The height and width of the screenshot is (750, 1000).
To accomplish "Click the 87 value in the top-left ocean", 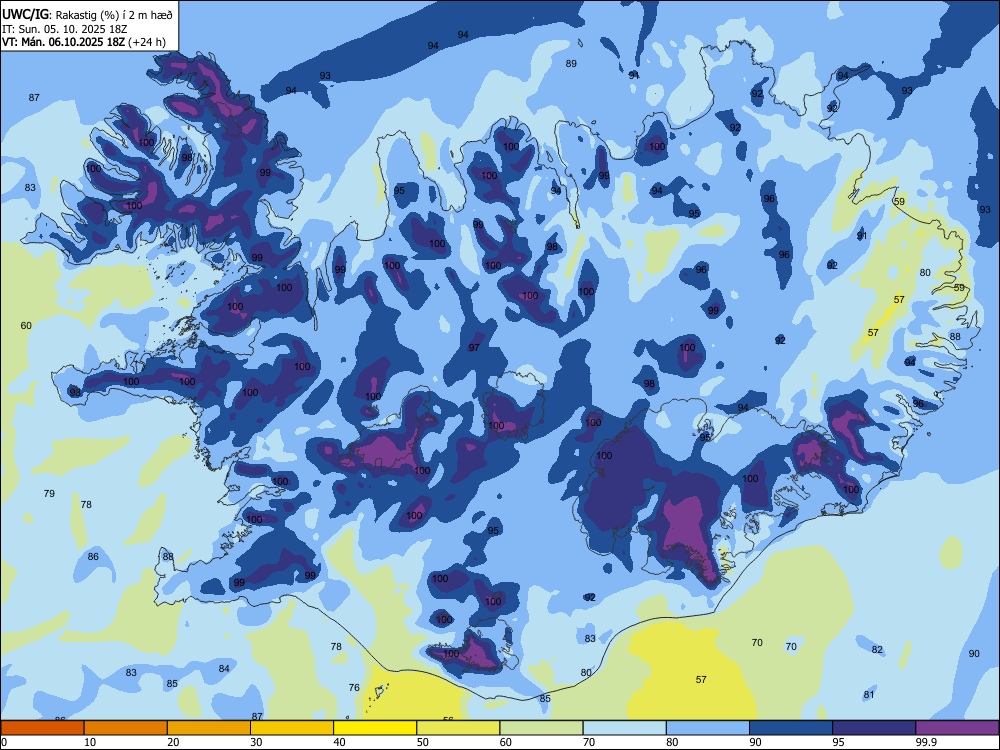I will 34,98.
